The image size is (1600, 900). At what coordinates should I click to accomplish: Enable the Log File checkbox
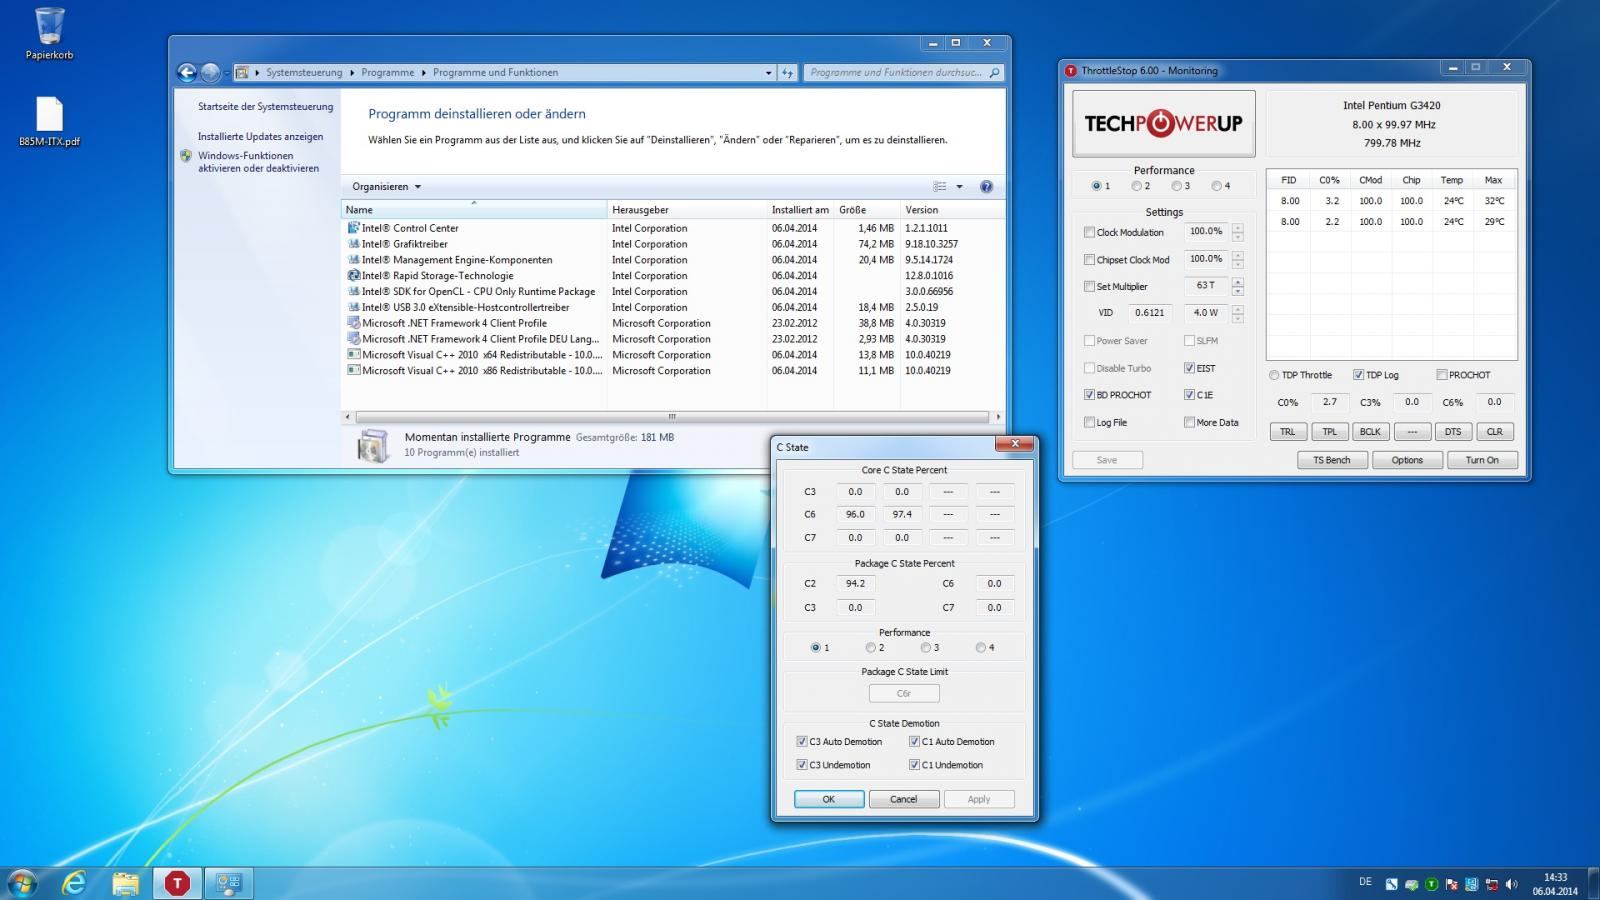(1089, 423)
